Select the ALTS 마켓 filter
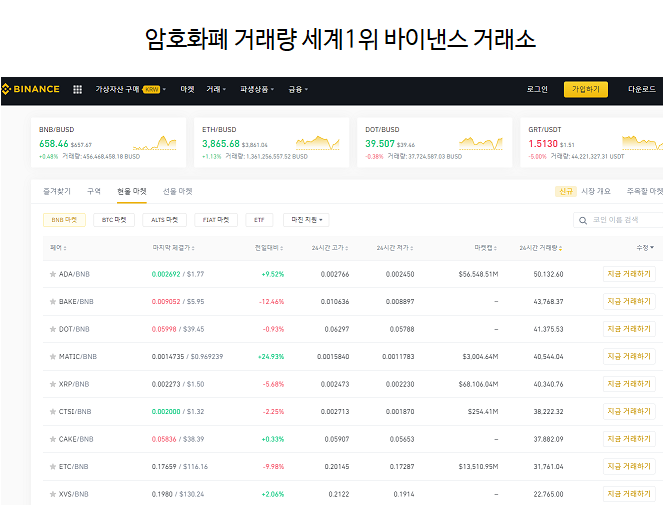Image resolution: width=665 pixels, height=517 pixels. pos(165,220)
